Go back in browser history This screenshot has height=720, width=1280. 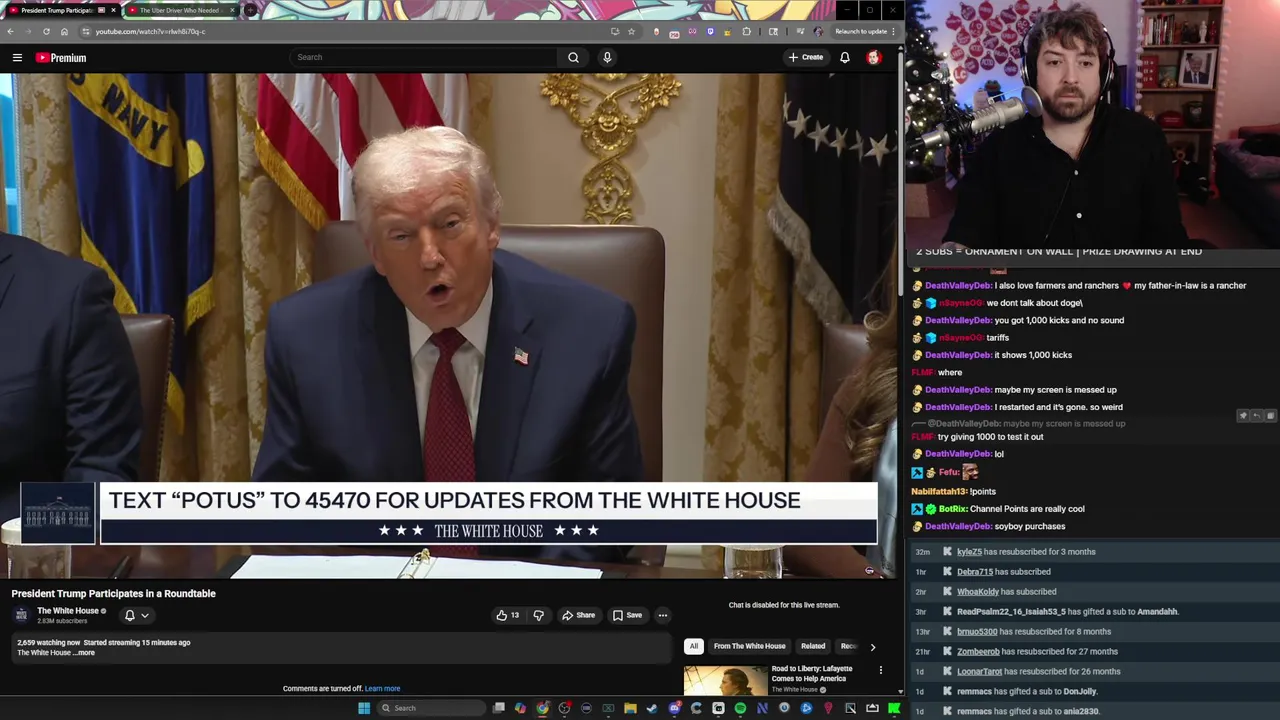[10, 31]
